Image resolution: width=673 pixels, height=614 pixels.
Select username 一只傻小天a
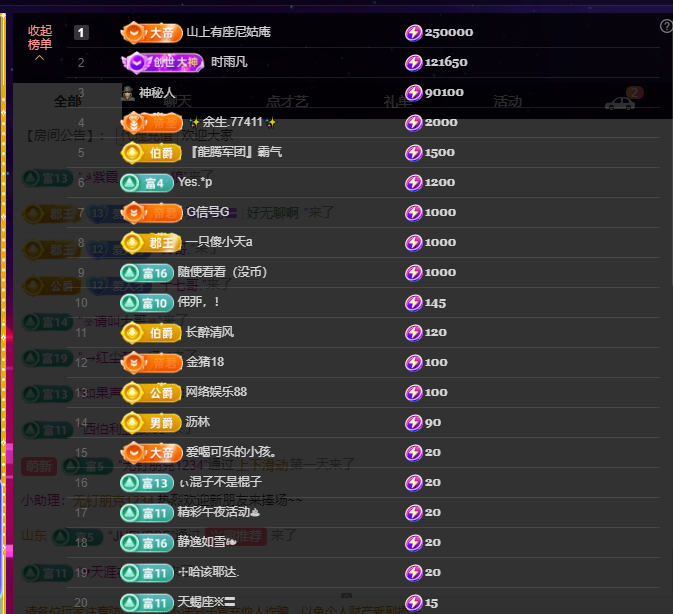tap(219, 242)
